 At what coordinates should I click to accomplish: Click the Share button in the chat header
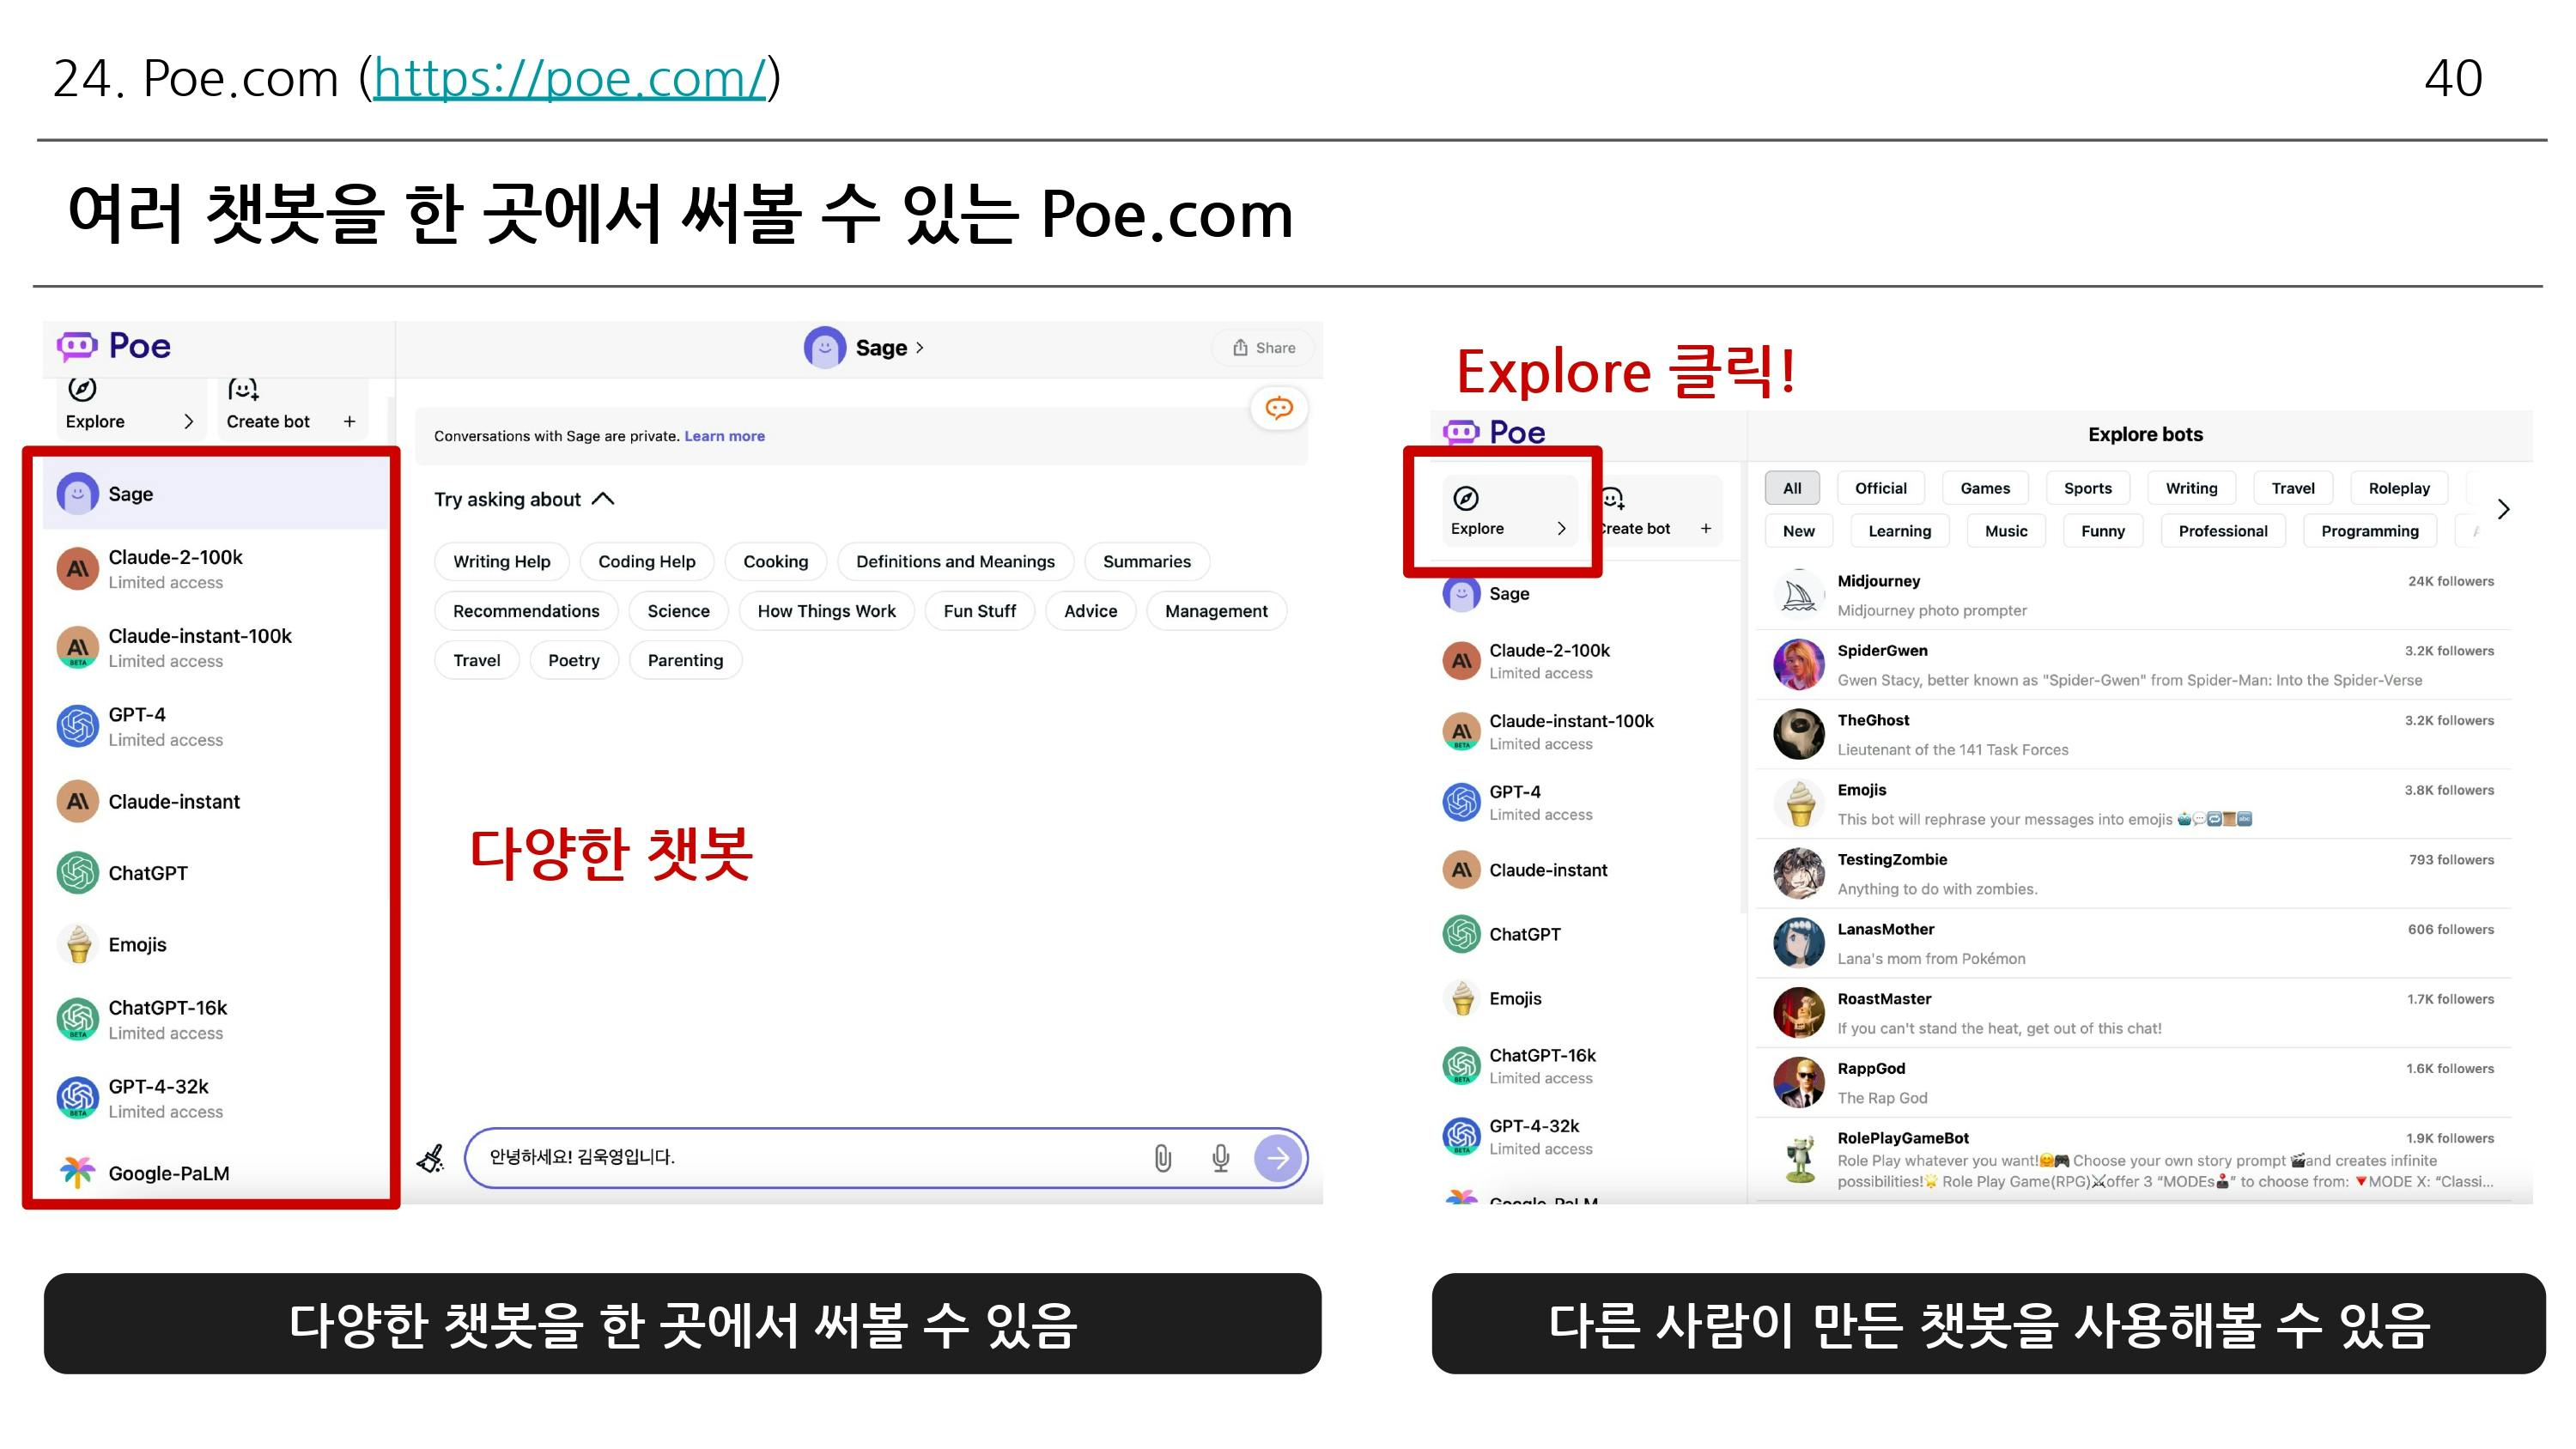pyautogui.click(x=1264, y=348)
